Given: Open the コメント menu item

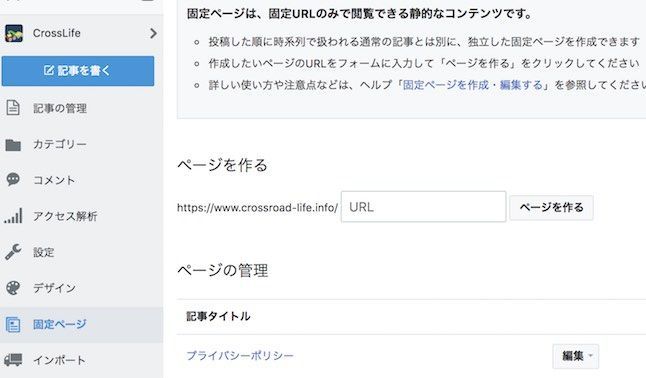Looking at the screenshot, I should point(54,180).
